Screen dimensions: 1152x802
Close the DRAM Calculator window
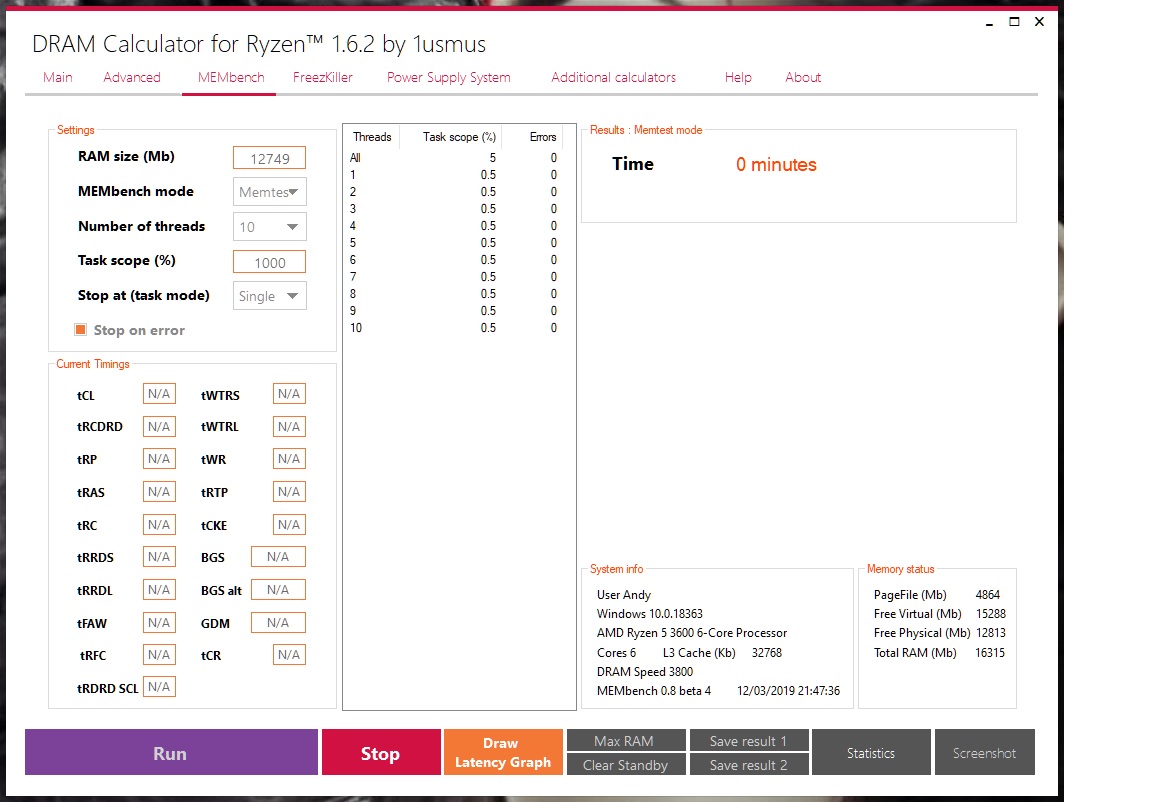point(1040,22)
